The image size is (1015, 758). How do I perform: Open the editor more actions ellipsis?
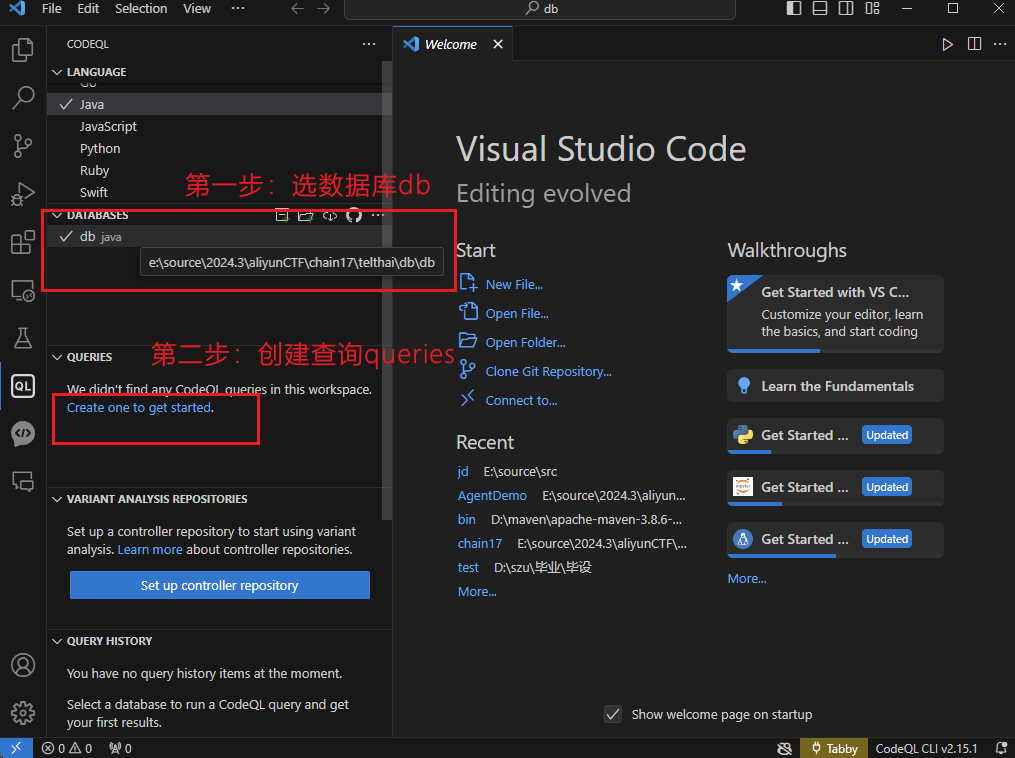999,44
